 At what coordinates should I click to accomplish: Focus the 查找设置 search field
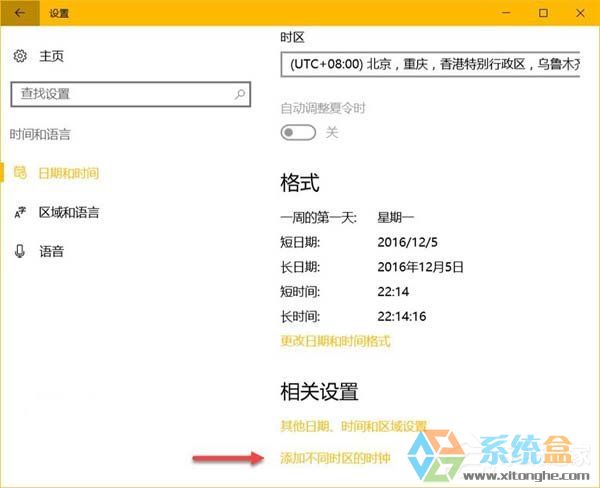(130, 94)
